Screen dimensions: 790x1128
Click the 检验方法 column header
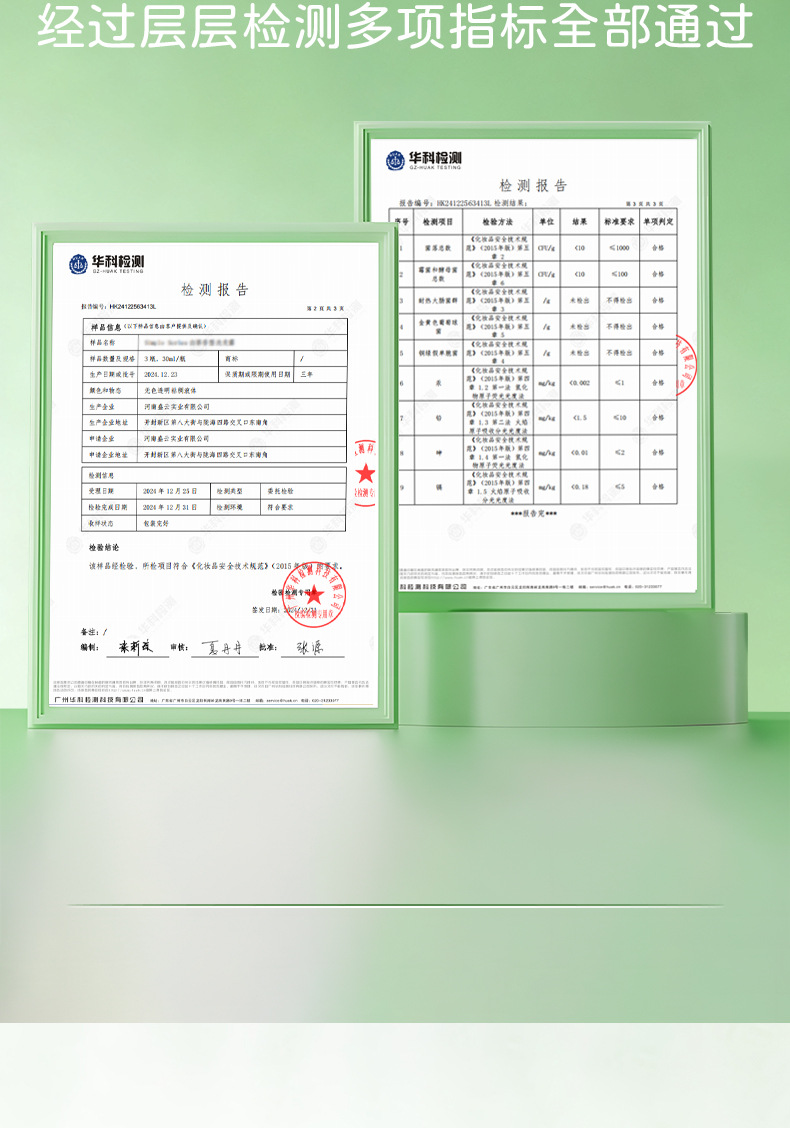point(497,222)
